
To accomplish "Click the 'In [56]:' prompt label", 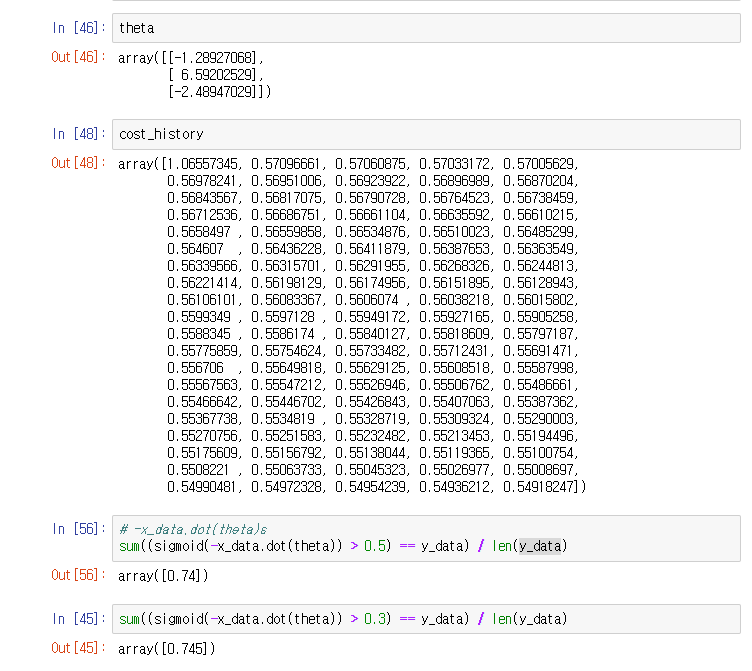I will click(x=79, y=529).
